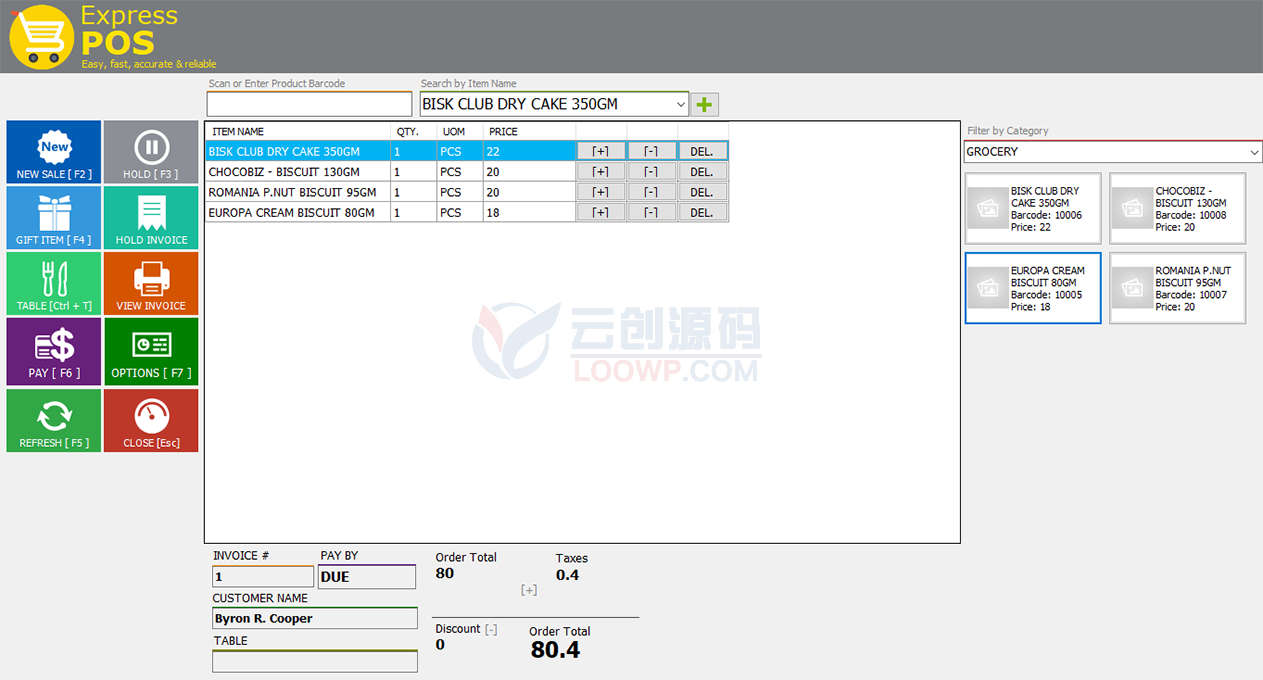This screenshot has height=680, width=1263.
Task: Select the CHOCOBIZ BISCUIT 130GM product card
Action: click(1178, 208)
